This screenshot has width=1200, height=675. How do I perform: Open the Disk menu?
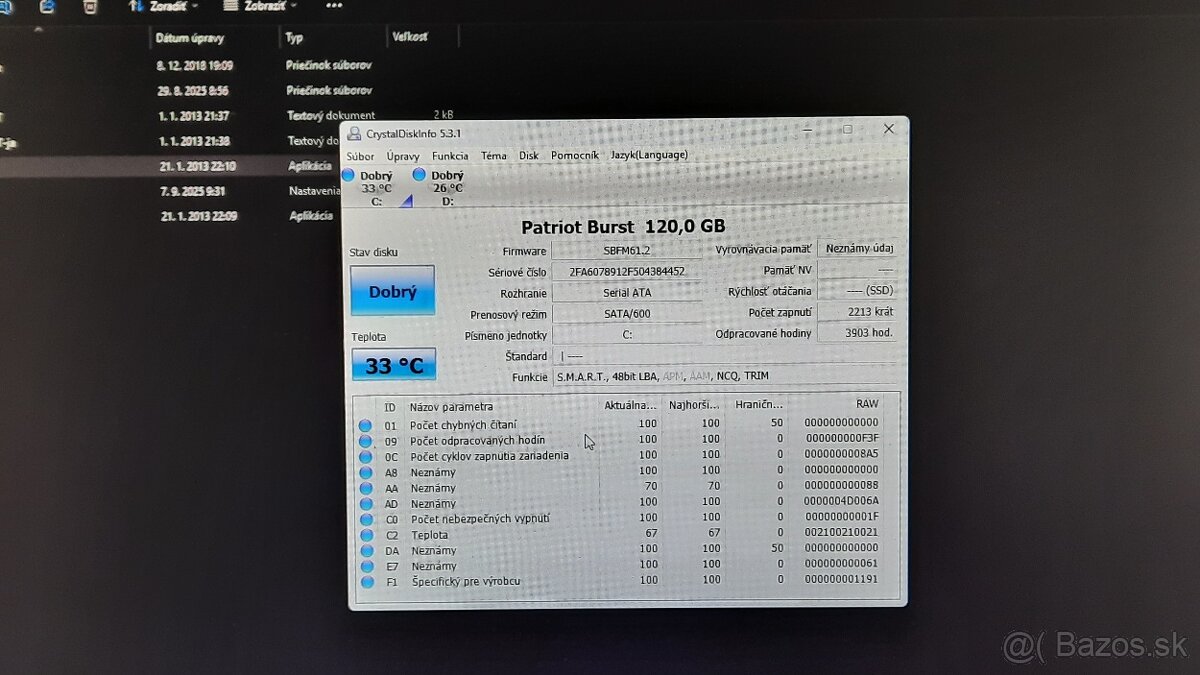529,156
